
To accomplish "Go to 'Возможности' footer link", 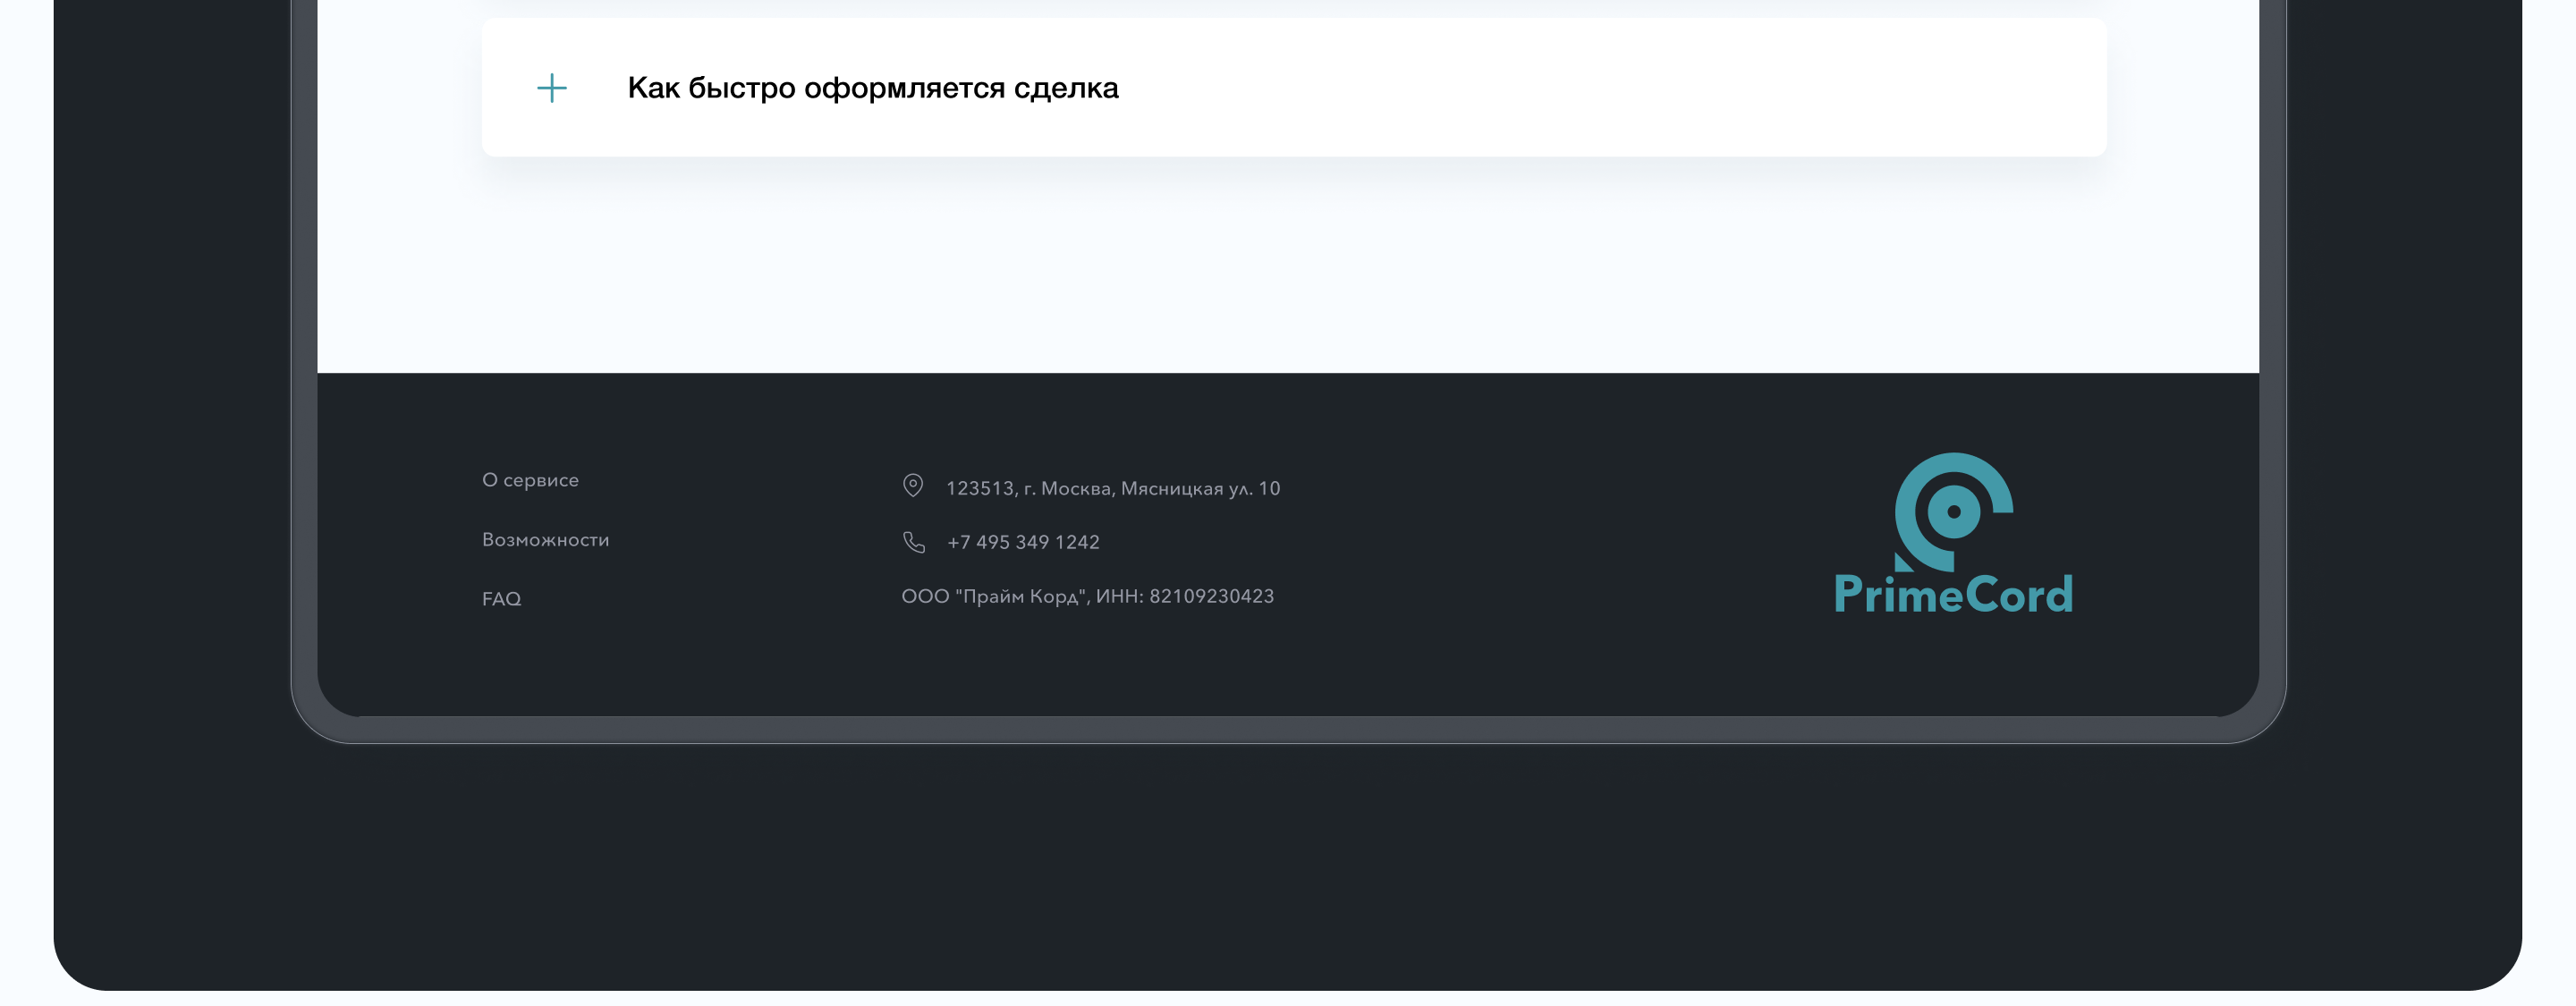I will pos(545,540).
